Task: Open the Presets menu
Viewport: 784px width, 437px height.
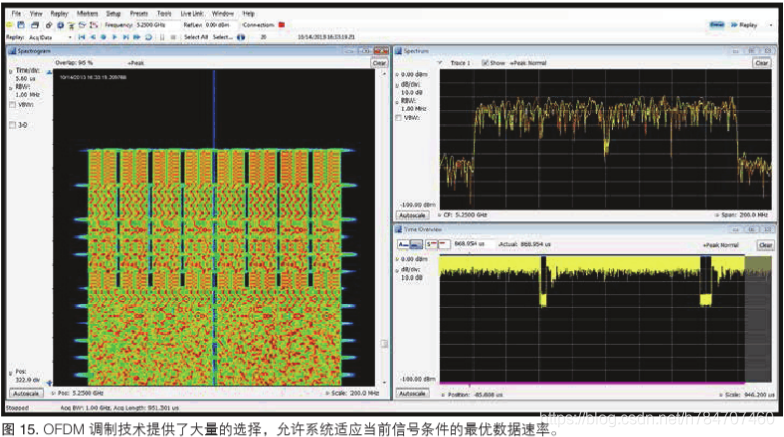Action: click(x=139, y=14)
